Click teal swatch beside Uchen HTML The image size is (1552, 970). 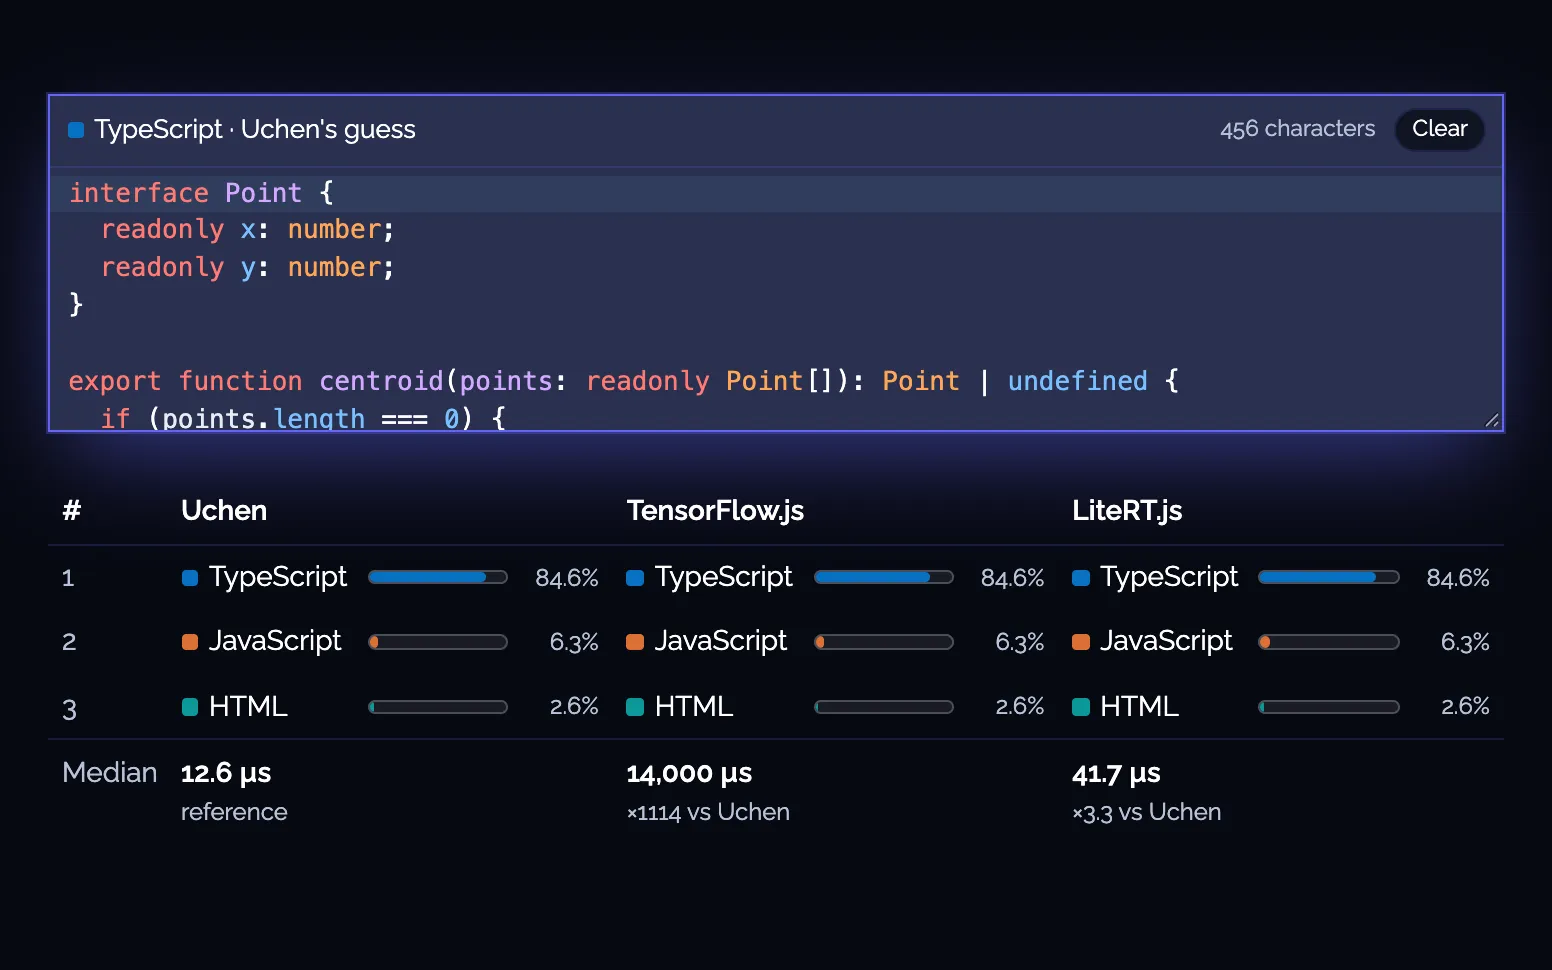[190, 707]
